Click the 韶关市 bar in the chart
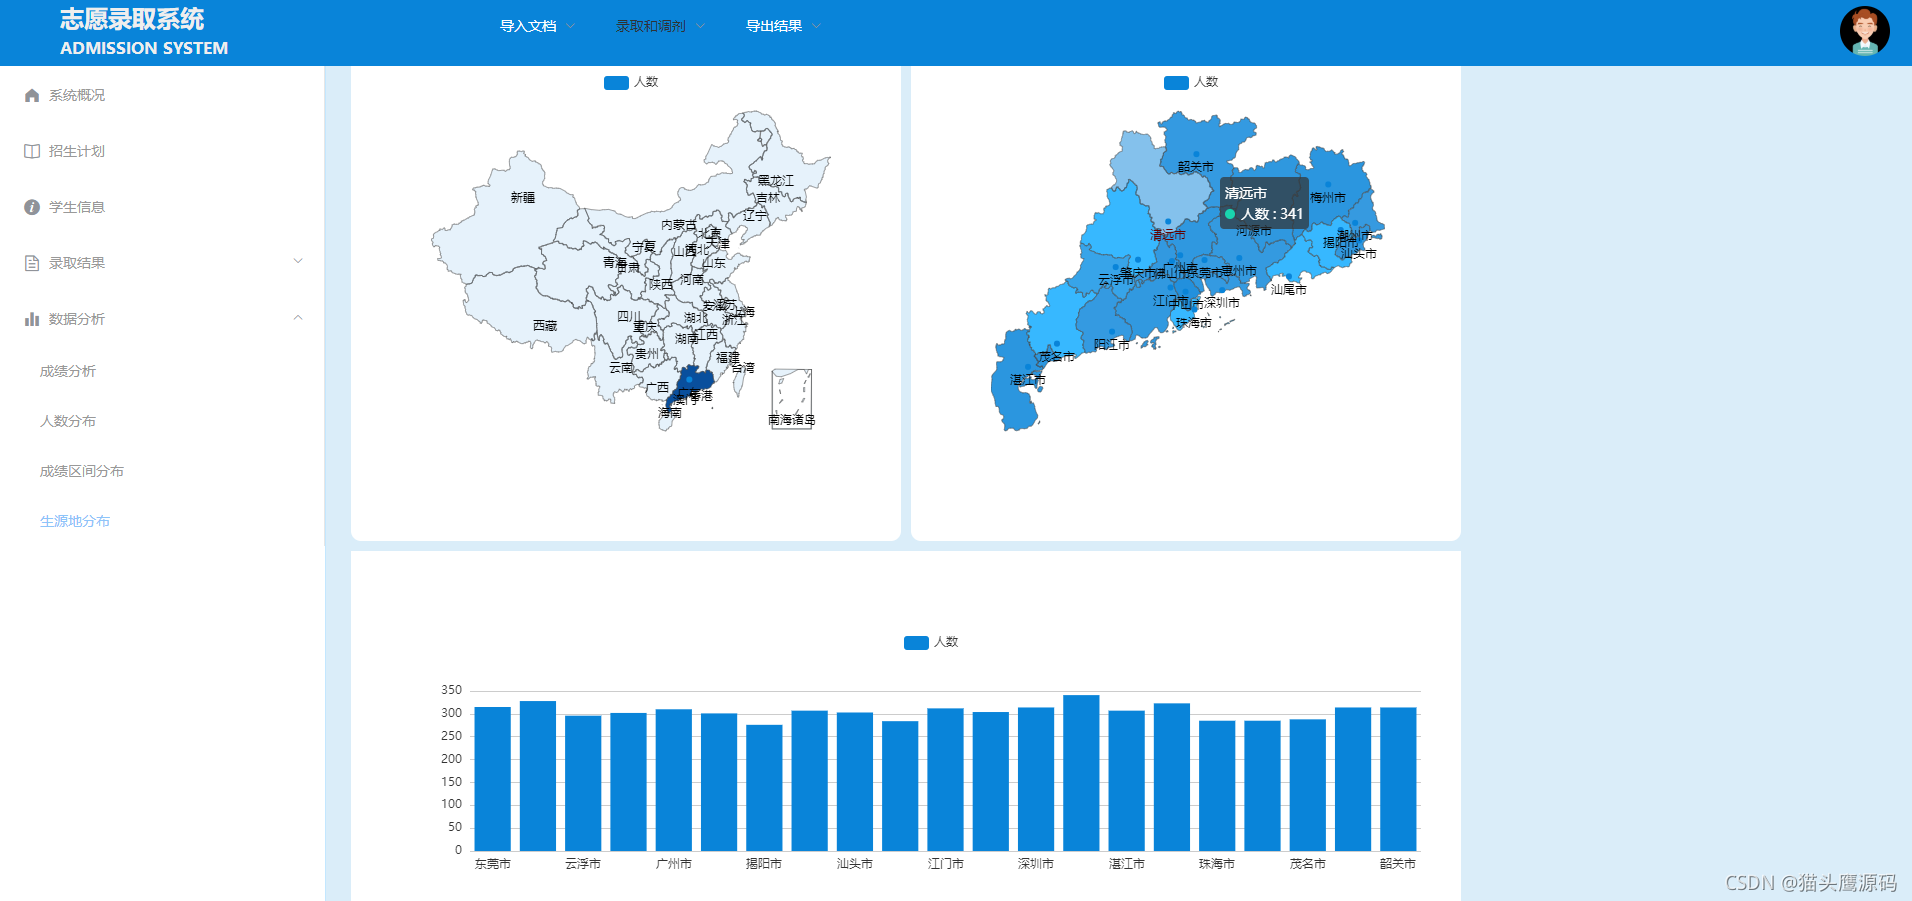Screen dimensions: 1912x901 [1398, 779]
